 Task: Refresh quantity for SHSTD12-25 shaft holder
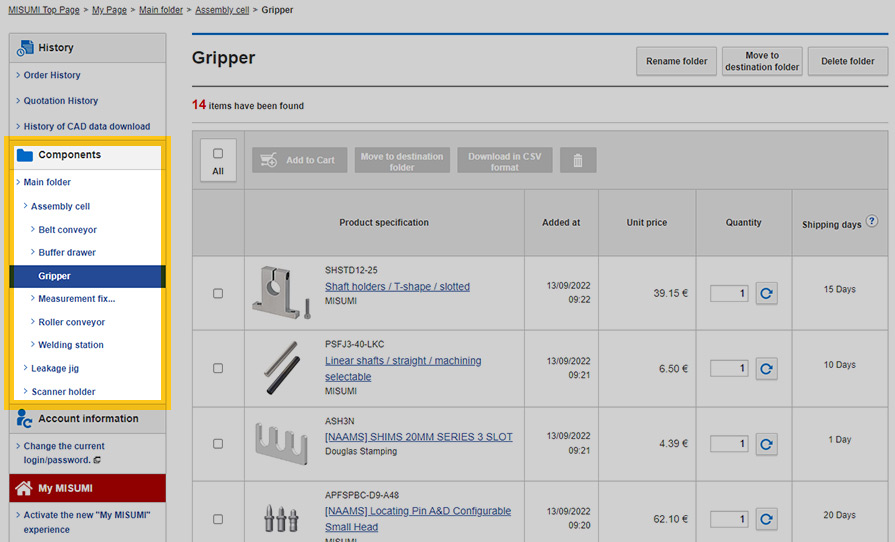point(766,293)
